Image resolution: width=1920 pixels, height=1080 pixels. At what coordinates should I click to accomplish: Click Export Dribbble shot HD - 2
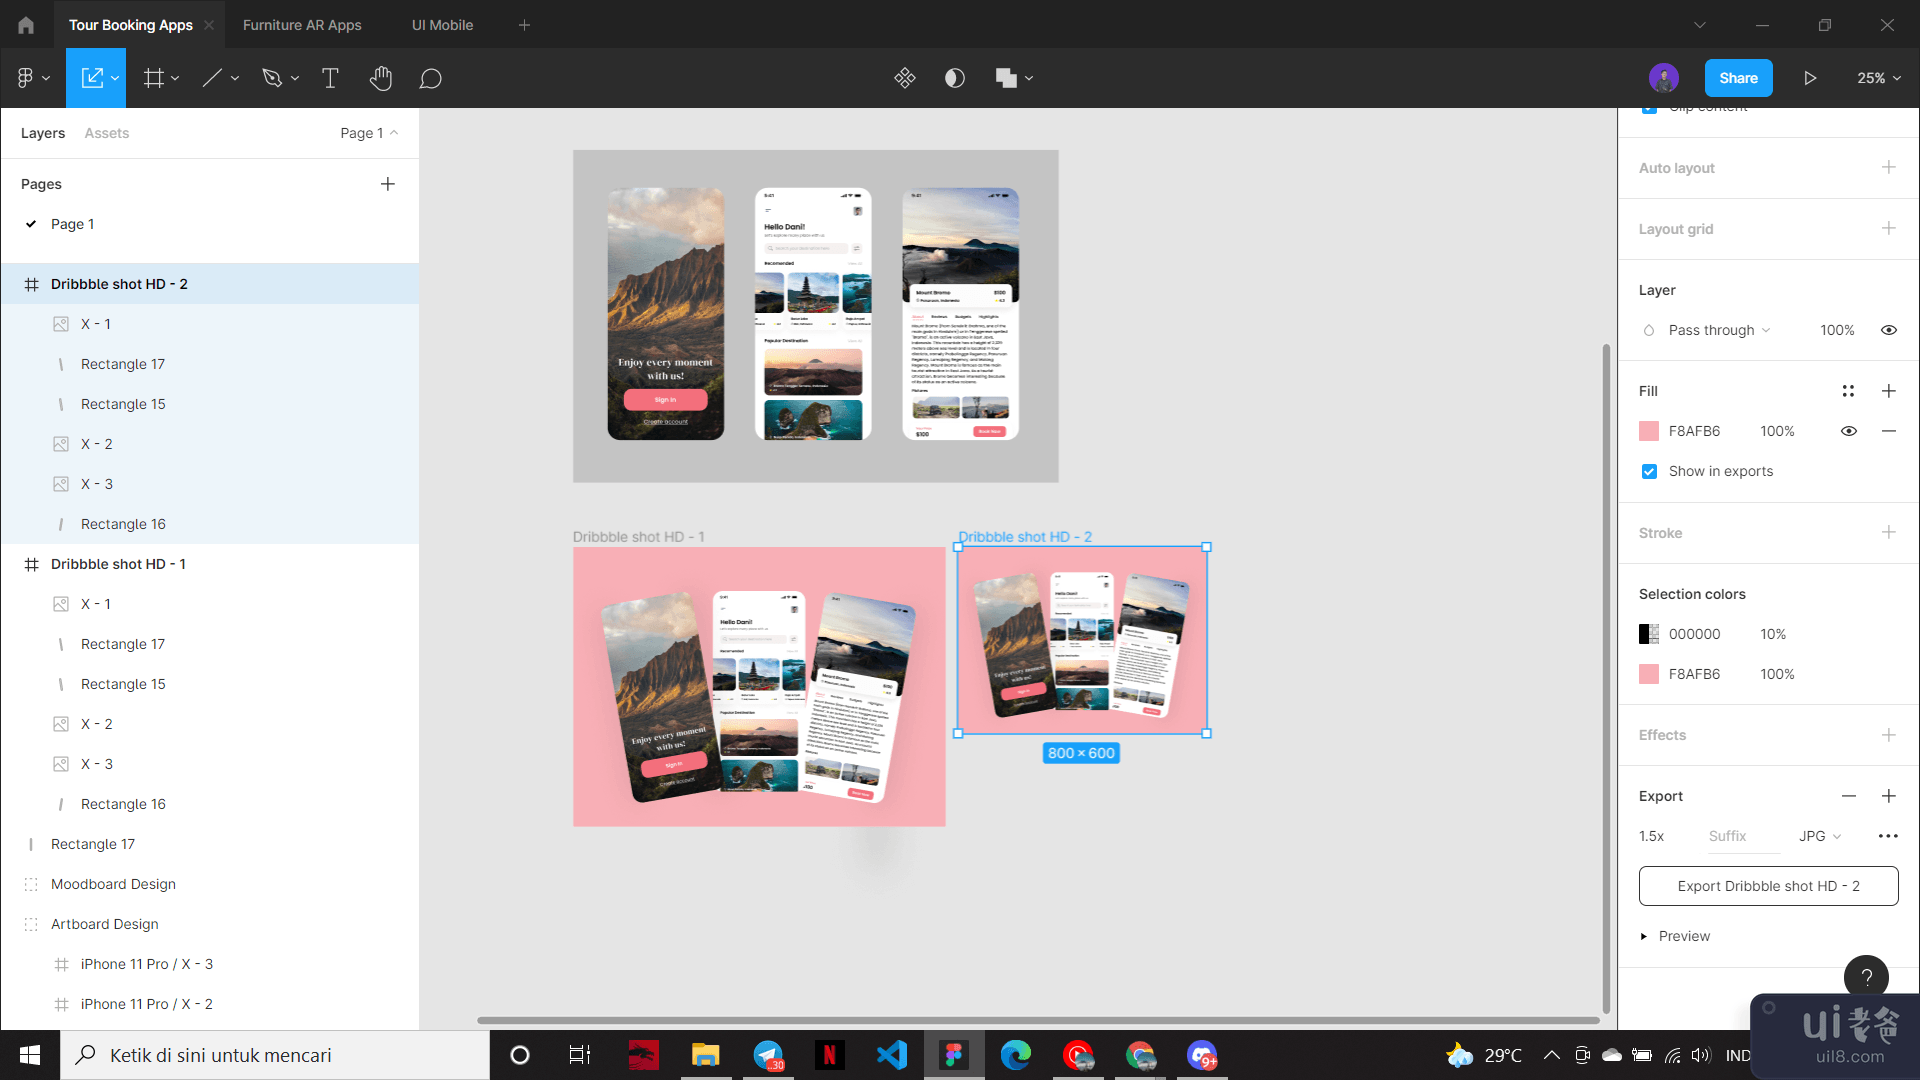pyautogui.click(x=1768, y=886)
